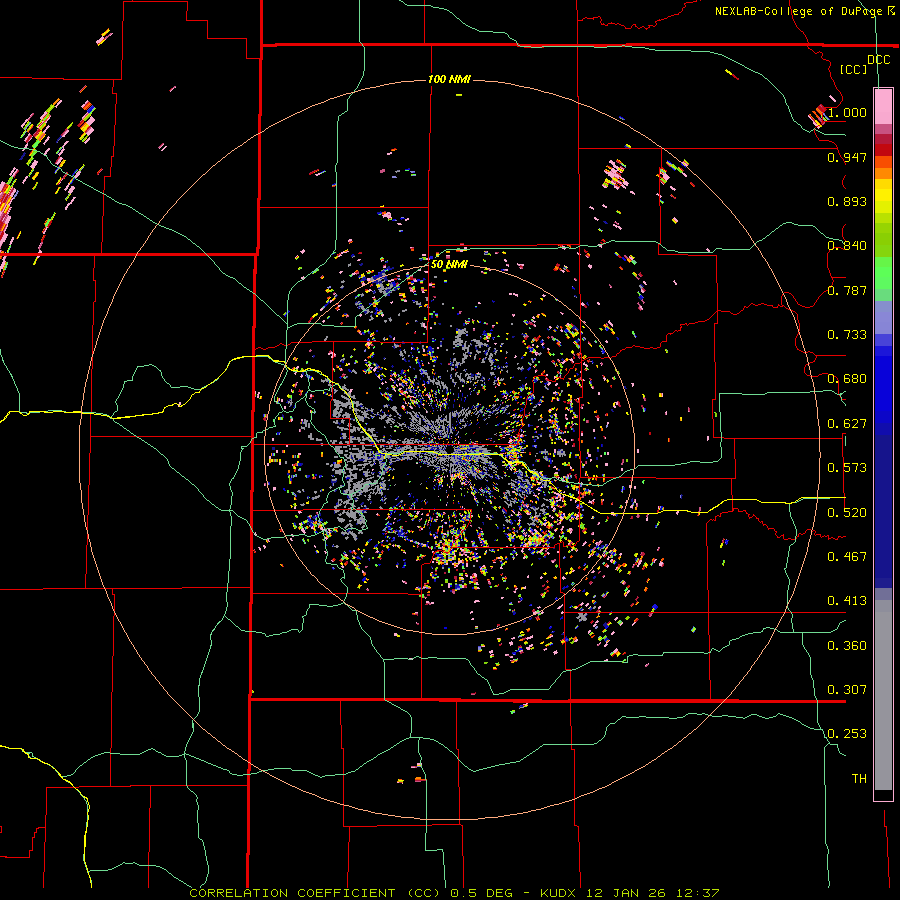Pick the dark navy color bar segment
Image resolution: width=900 pixels, height=900 pixels.
[883, 511]
